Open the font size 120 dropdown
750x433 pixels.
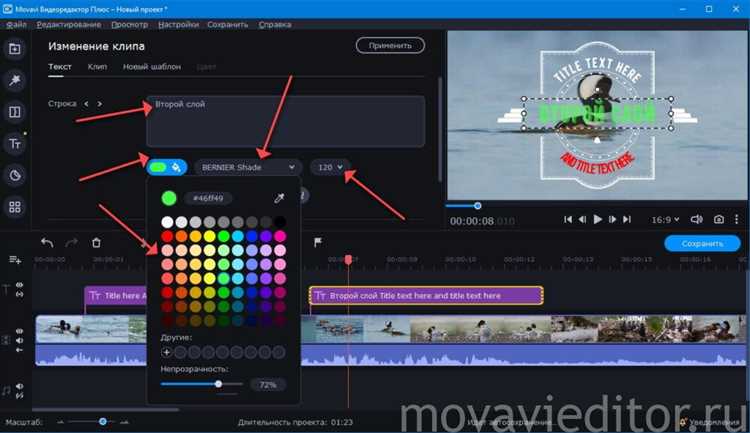[331, 167]
